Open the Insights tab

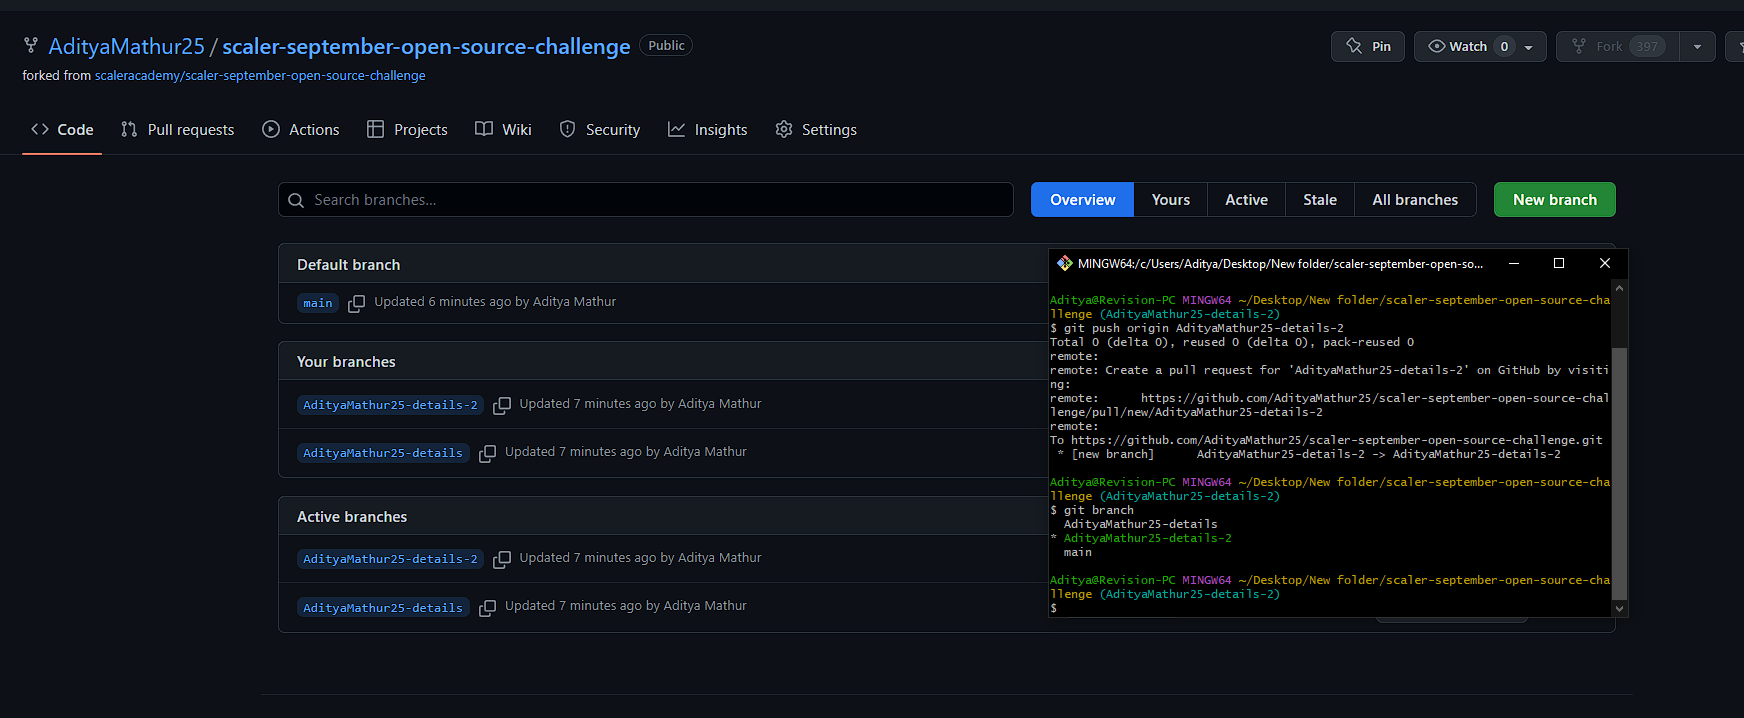tap(707, 129)
